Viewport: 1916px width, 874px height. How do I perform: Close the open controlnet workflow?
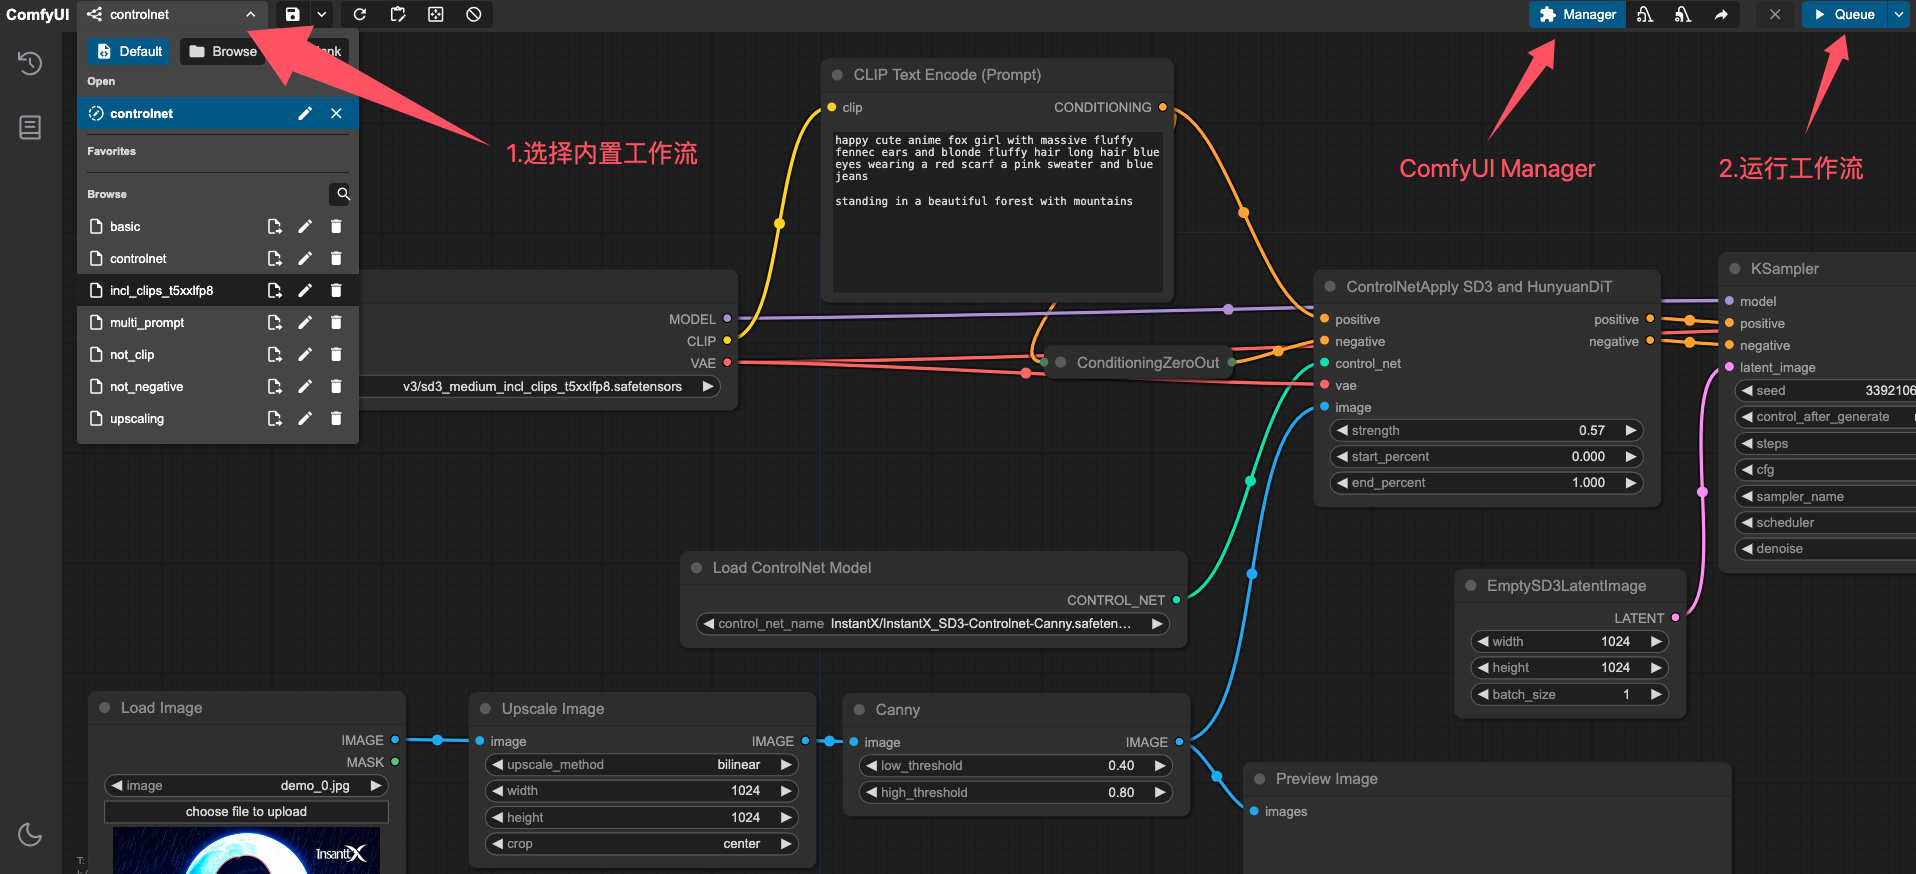click(x=336, y=113)
